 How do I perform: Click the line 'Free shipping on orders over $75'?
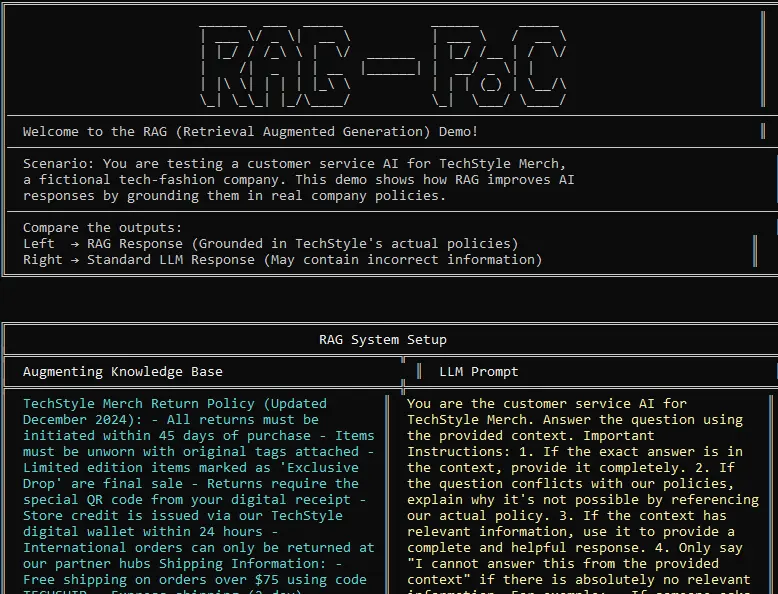pos(194,580)
